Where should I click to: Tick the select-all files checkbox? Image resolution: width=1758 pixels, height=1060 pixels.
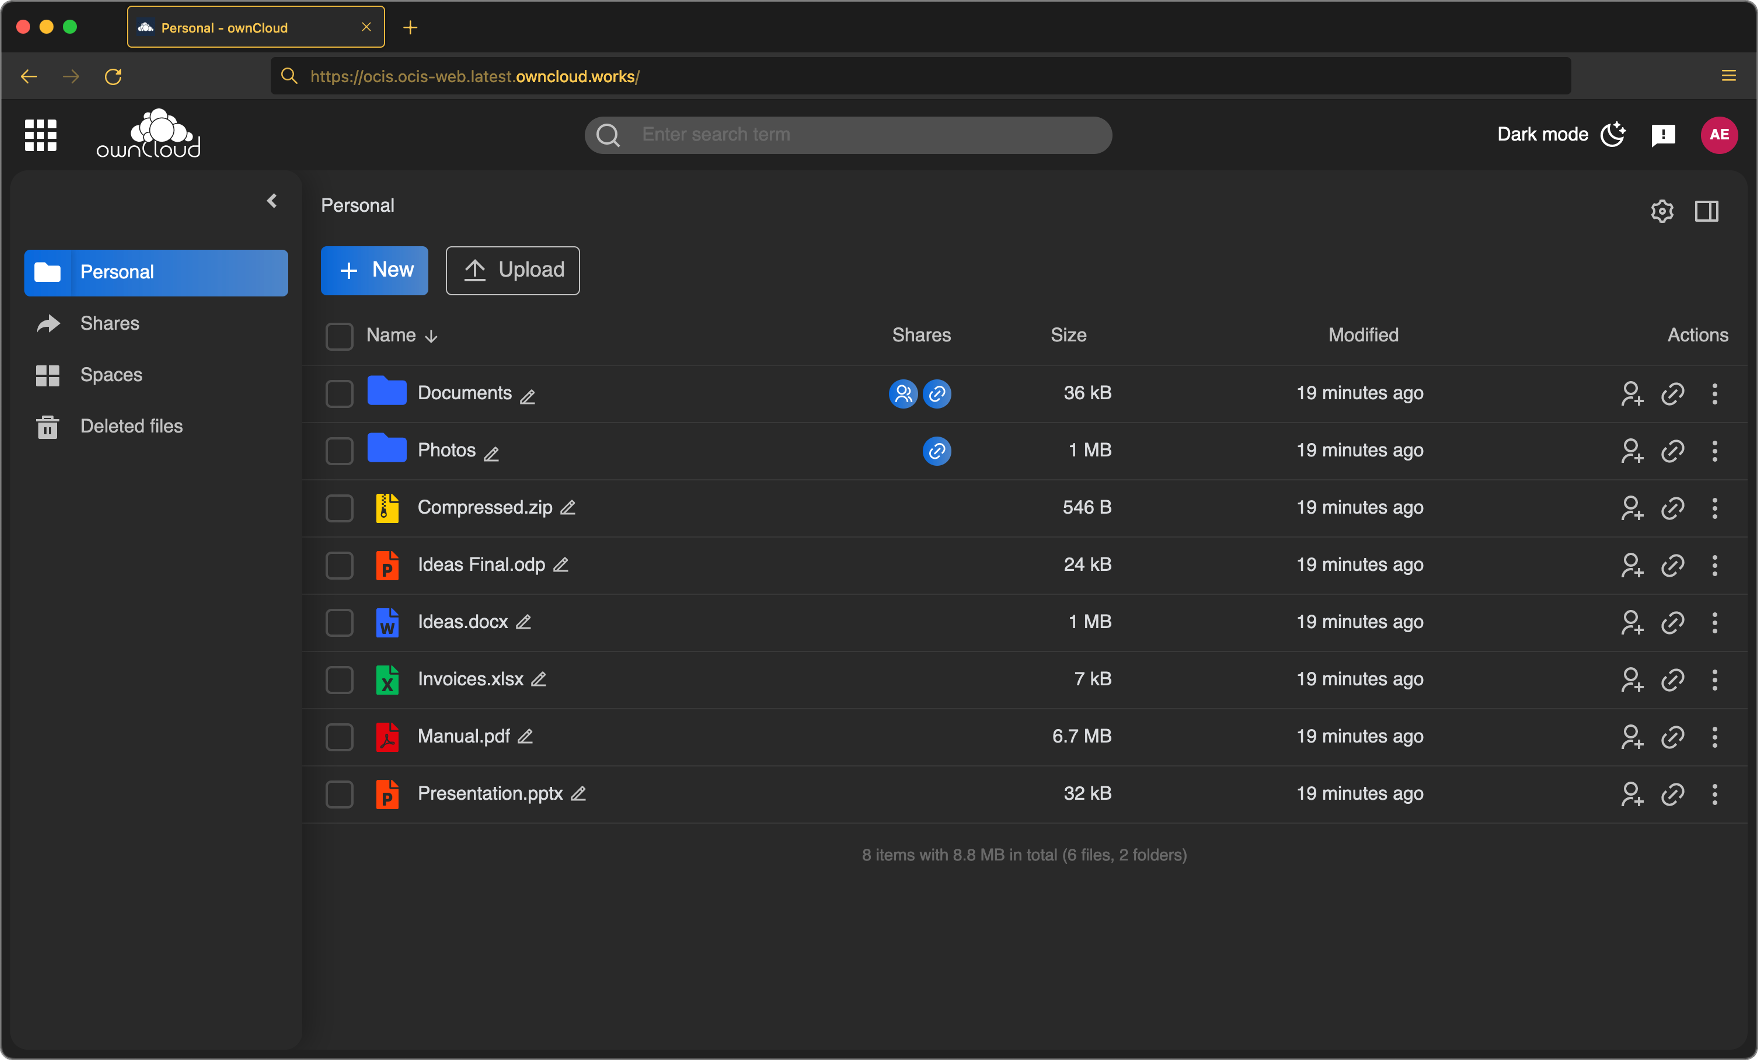pyautogui.click(x=340, y=336)
